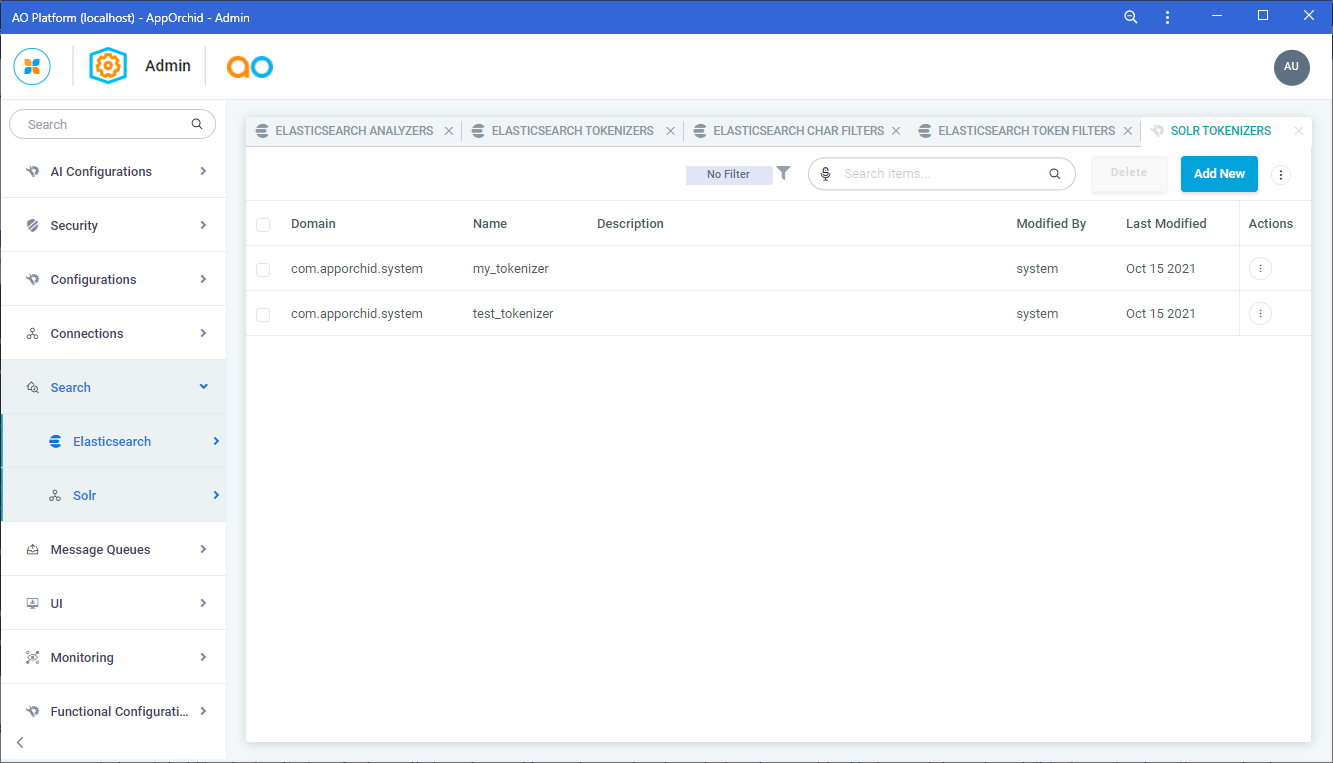The image size is (1333, 763).
Task: Click the microphone voice search icon
Action: click(826, 174)
